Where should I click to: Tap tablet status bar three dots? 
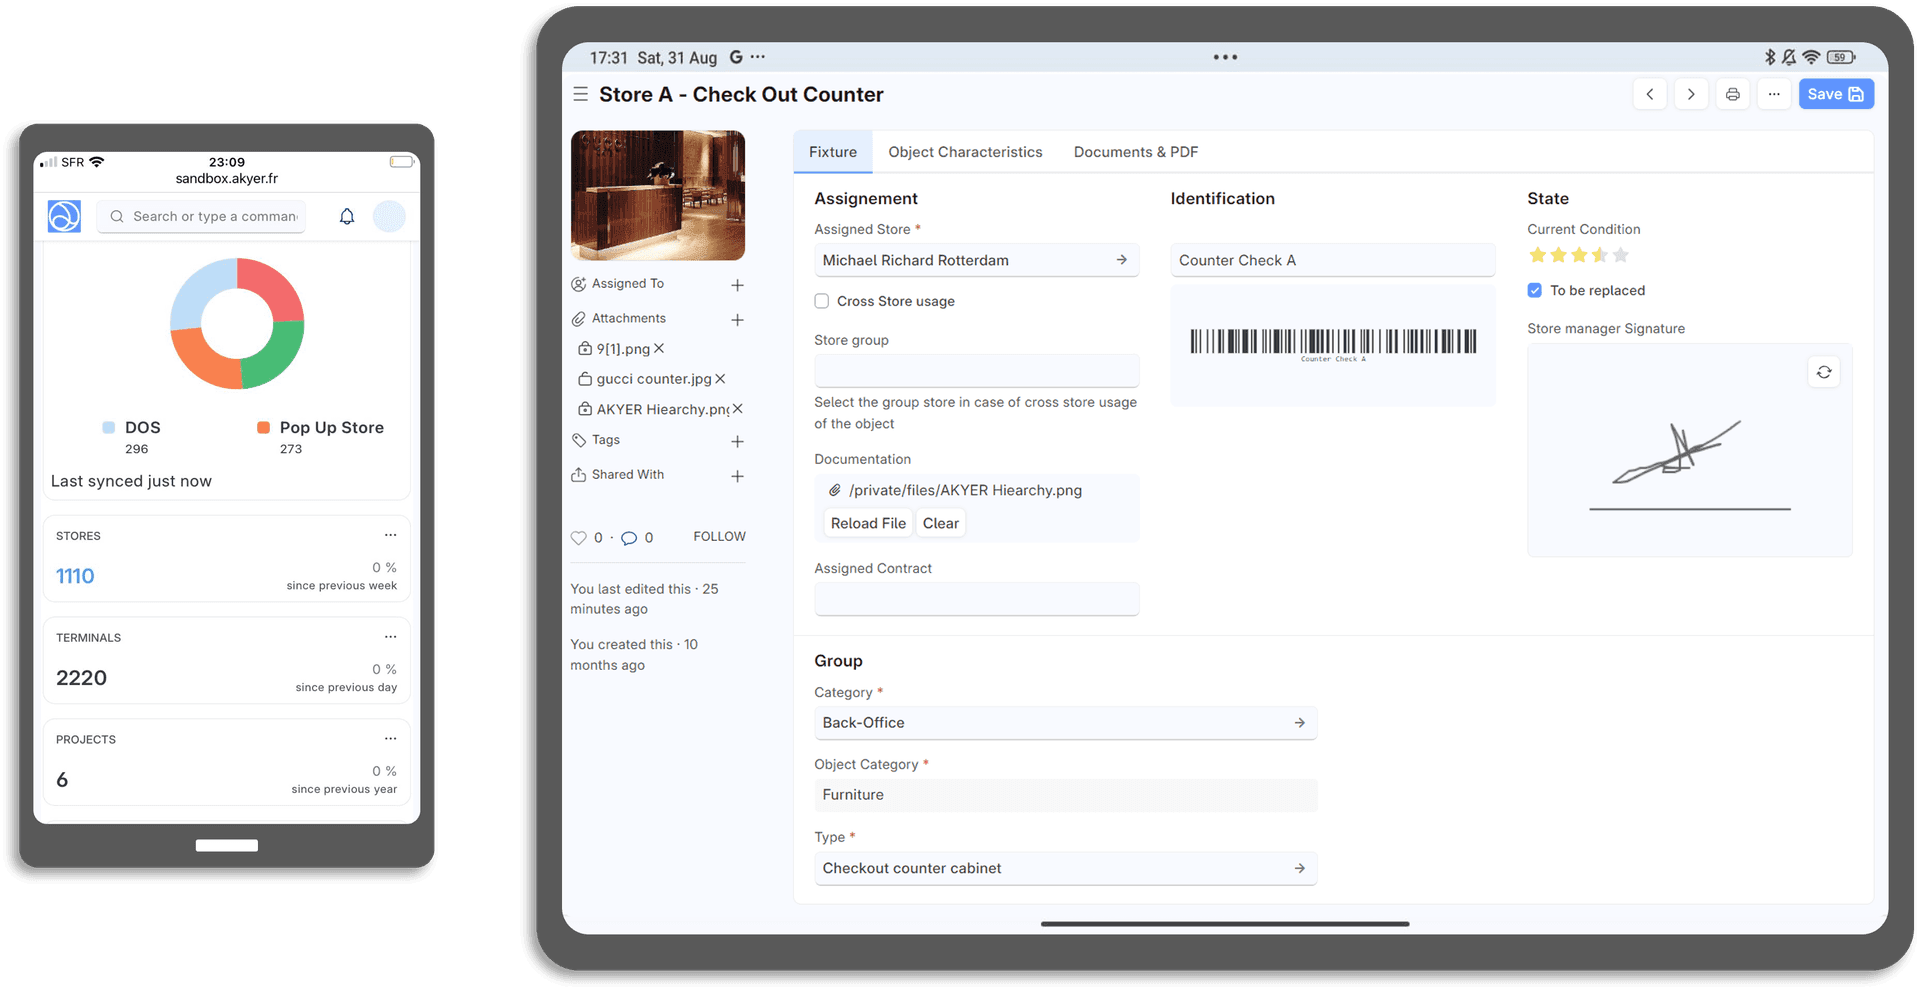click(x=1225, y=57)
